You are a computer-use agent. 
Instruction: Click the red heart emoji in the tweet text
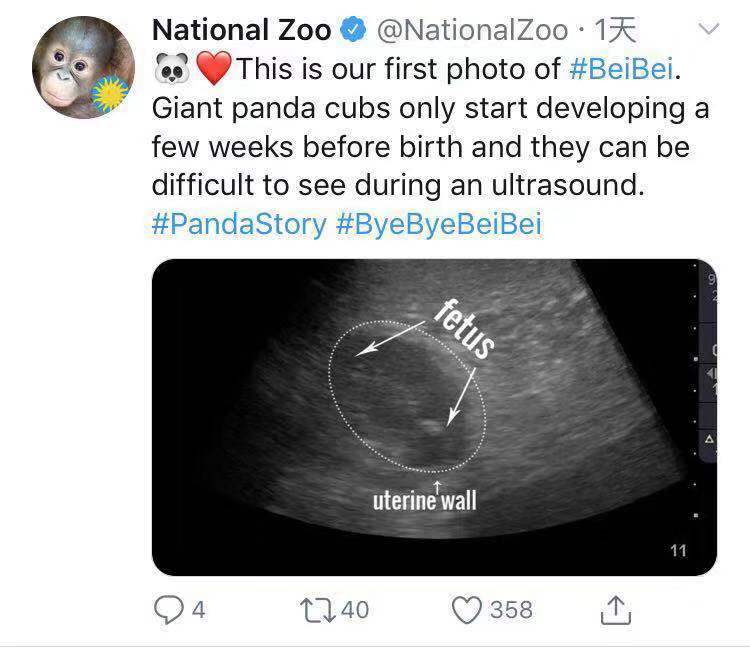click(212, 69)
